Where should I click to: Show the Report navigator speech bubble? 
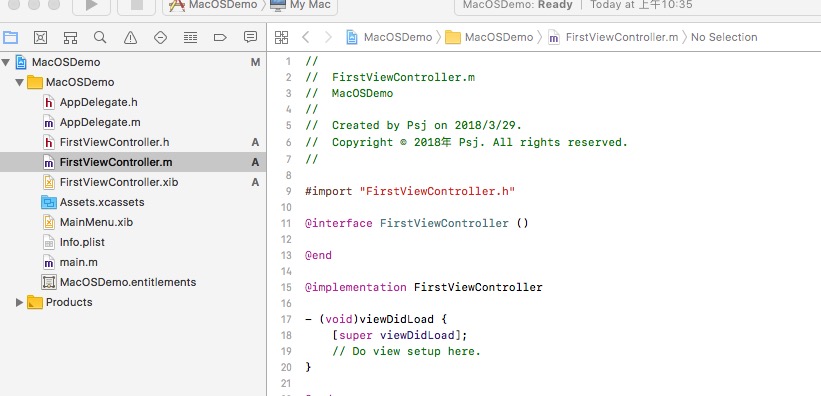pyautogui.click(x=250, y=37)
